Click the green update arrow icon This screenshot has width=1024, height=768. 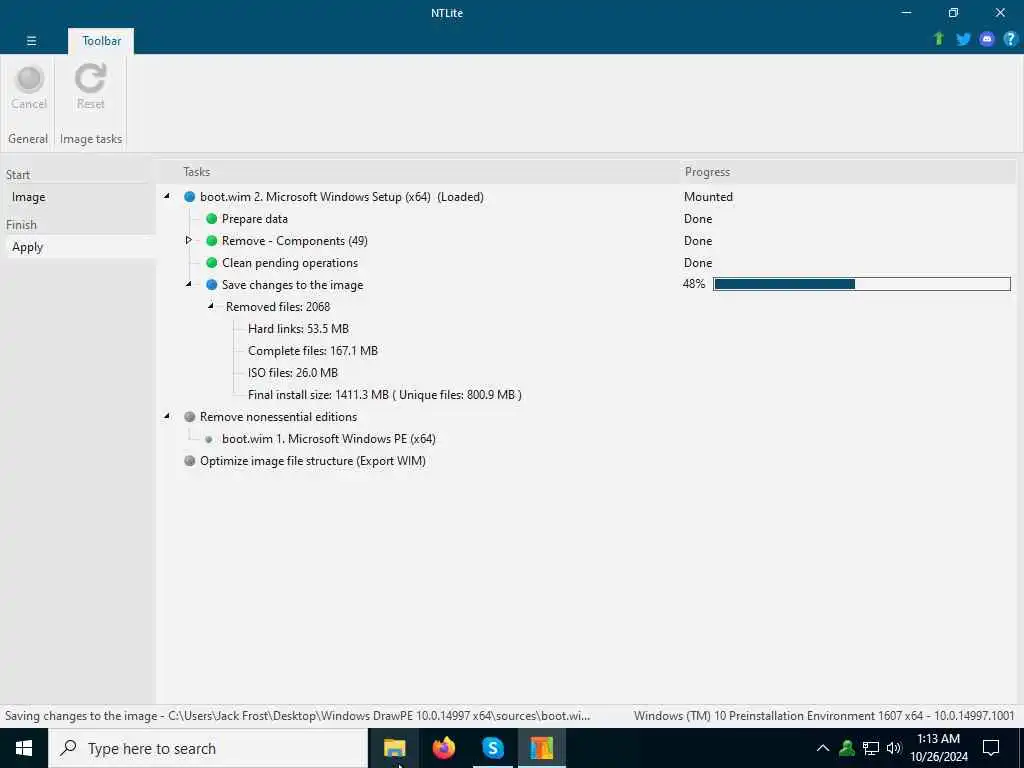coord(938,39)
